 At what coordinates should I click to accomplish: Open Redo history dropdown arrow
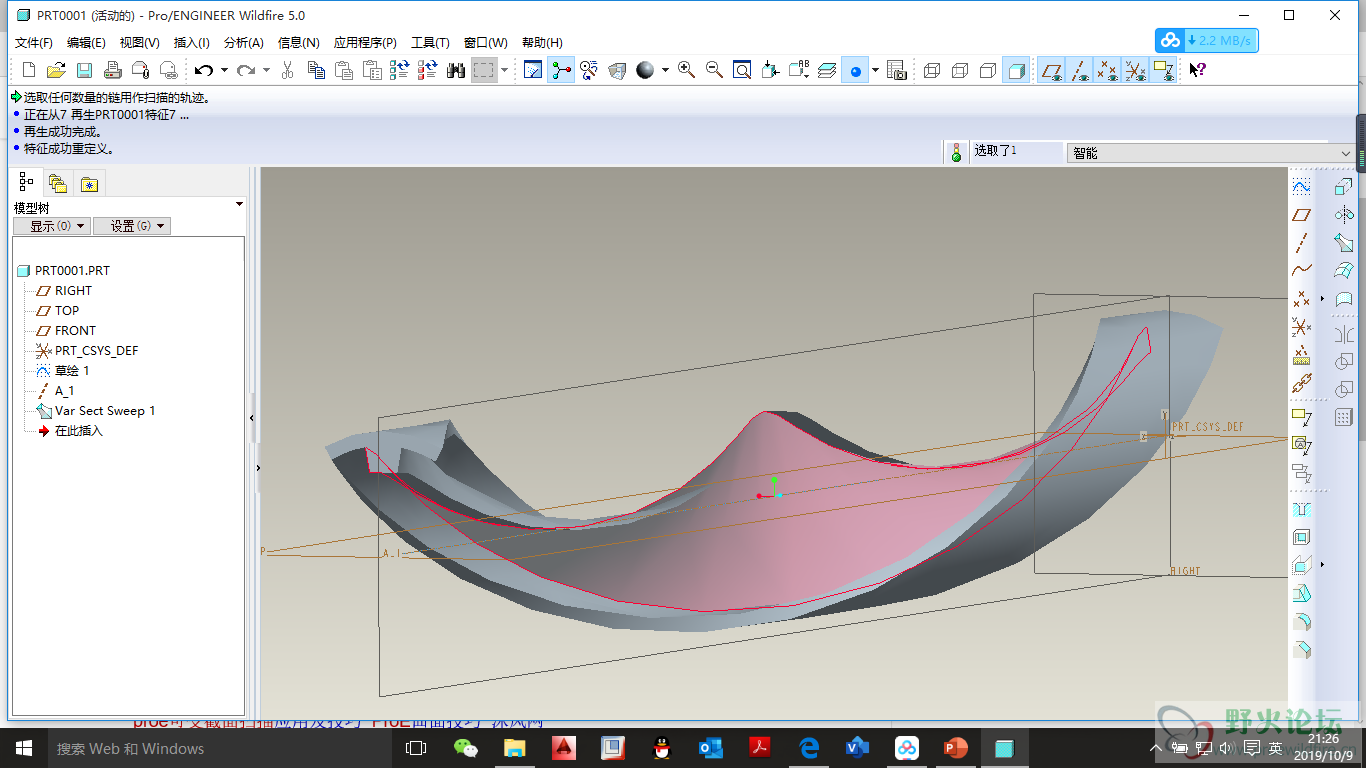click(x=266, y=70)
